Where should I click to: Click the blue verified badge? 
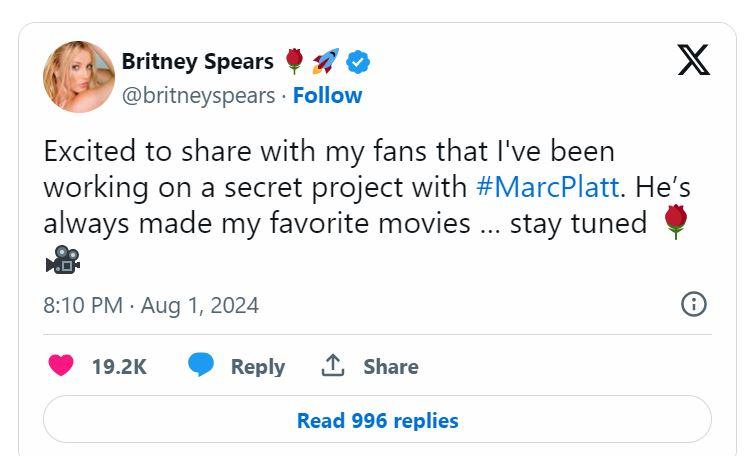coord(359,62)
